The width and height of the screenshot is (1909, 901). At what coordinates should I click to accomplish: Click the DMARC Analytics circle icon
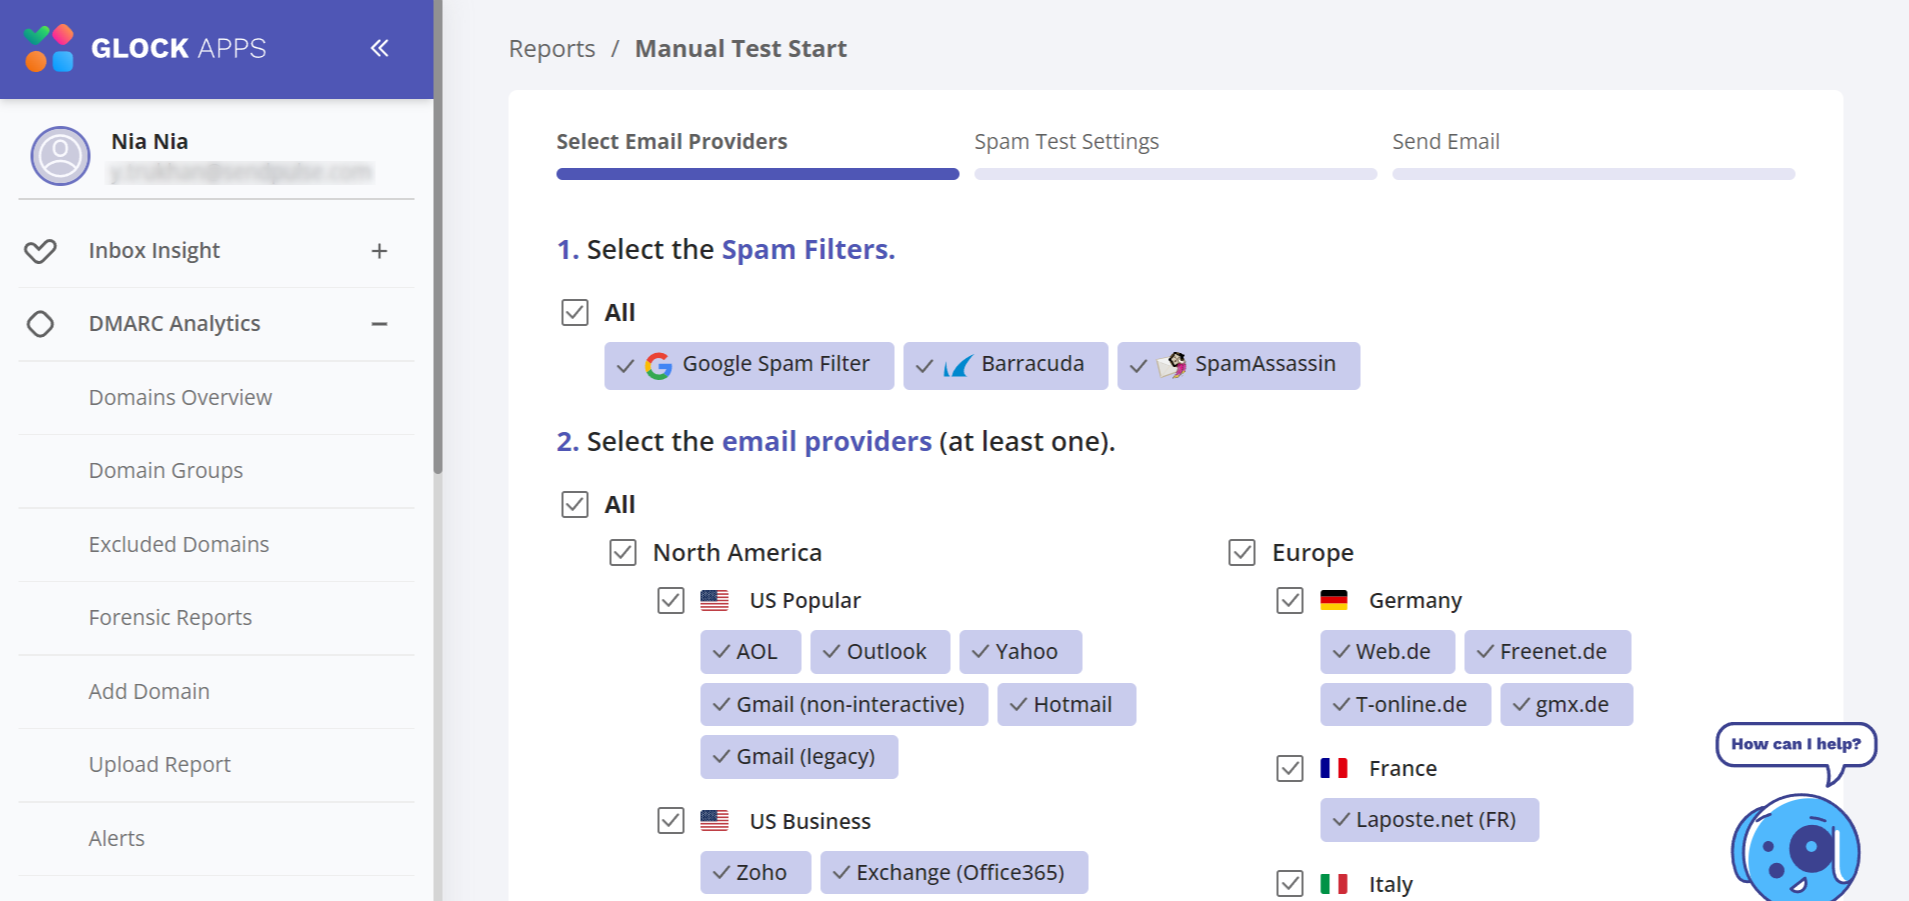click(40, 324)
